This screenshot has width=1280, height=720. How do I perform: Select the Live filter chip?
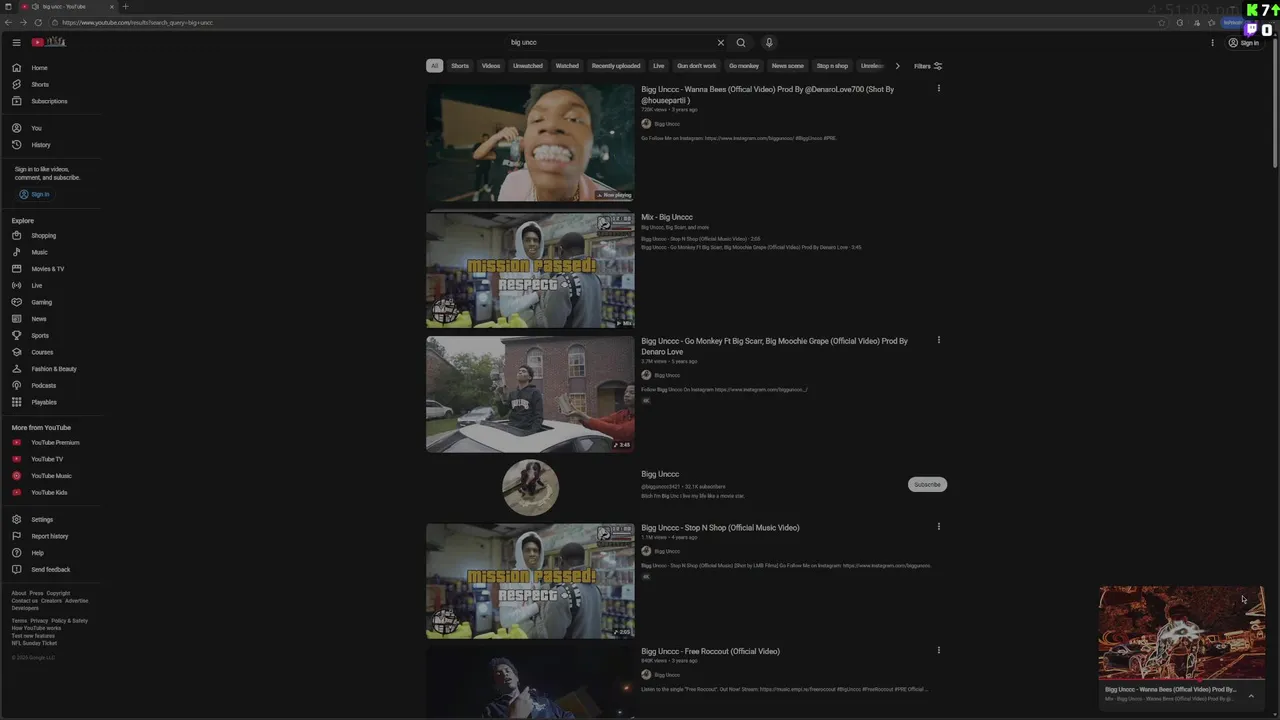pos(658,66)
